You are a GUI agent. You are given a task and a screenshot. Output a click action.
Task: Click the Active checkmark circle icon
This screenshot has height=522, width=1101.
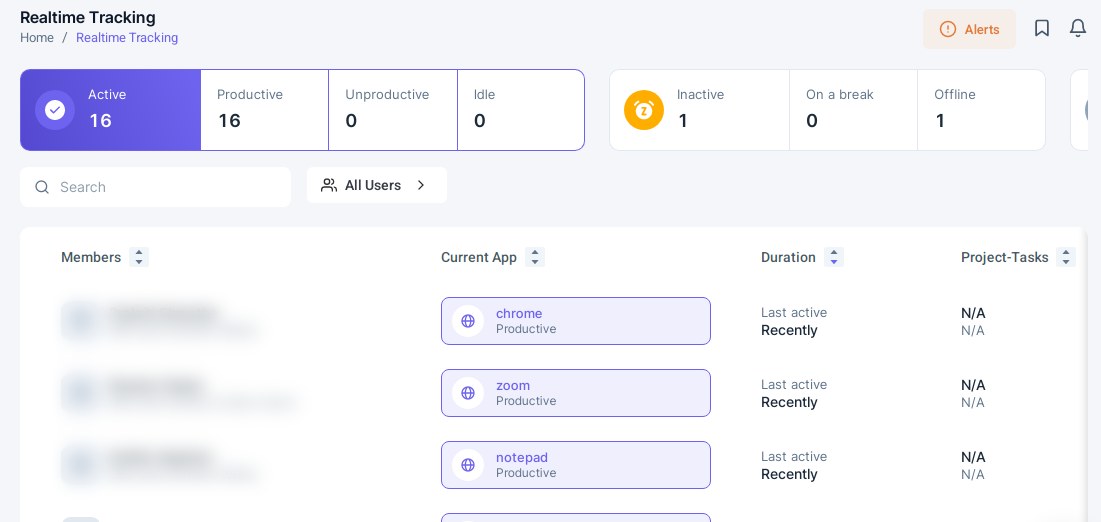[55, 110]
